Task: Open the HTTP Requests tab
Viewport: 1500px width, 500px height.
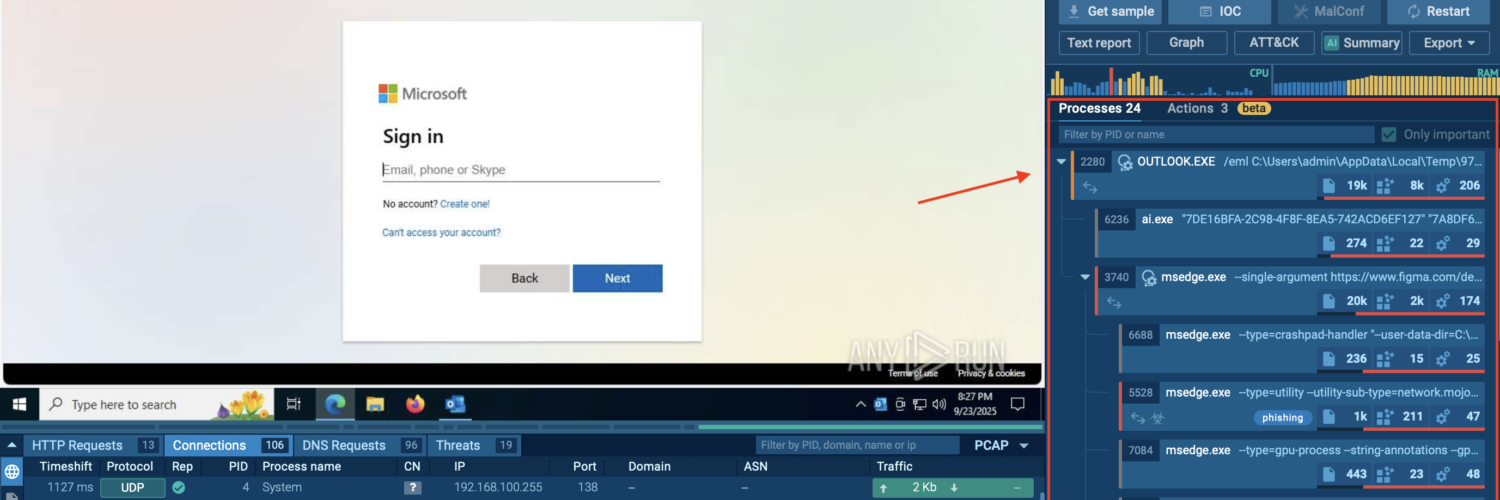Action: click(91, 445)
